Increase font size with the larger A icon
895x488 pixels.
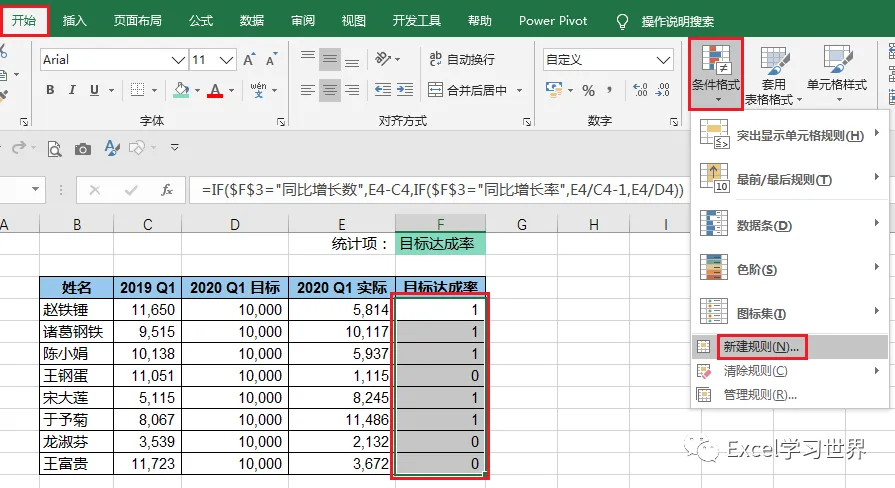[x=249, y=59]
